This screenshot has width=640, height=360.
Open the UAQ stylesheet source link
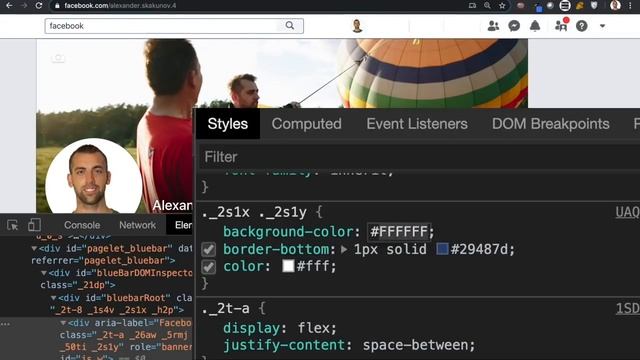627,212
